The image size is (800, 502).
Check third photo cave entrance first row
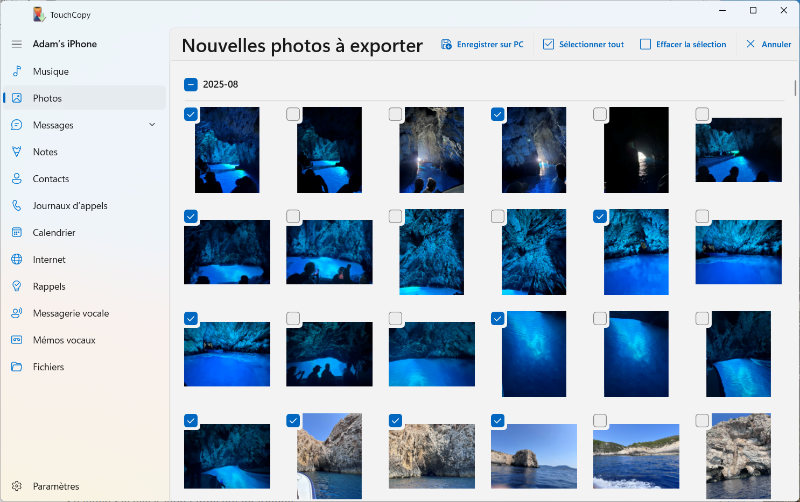tap(395, 114)
